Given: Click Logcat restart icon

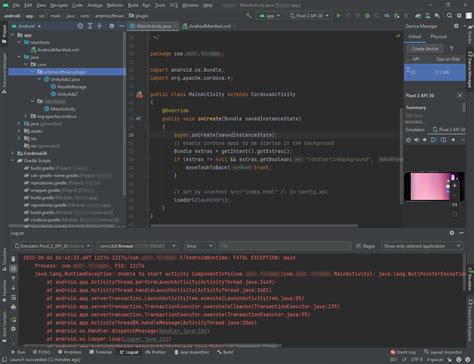Looking at the screenshot, I should pos(13,319).
